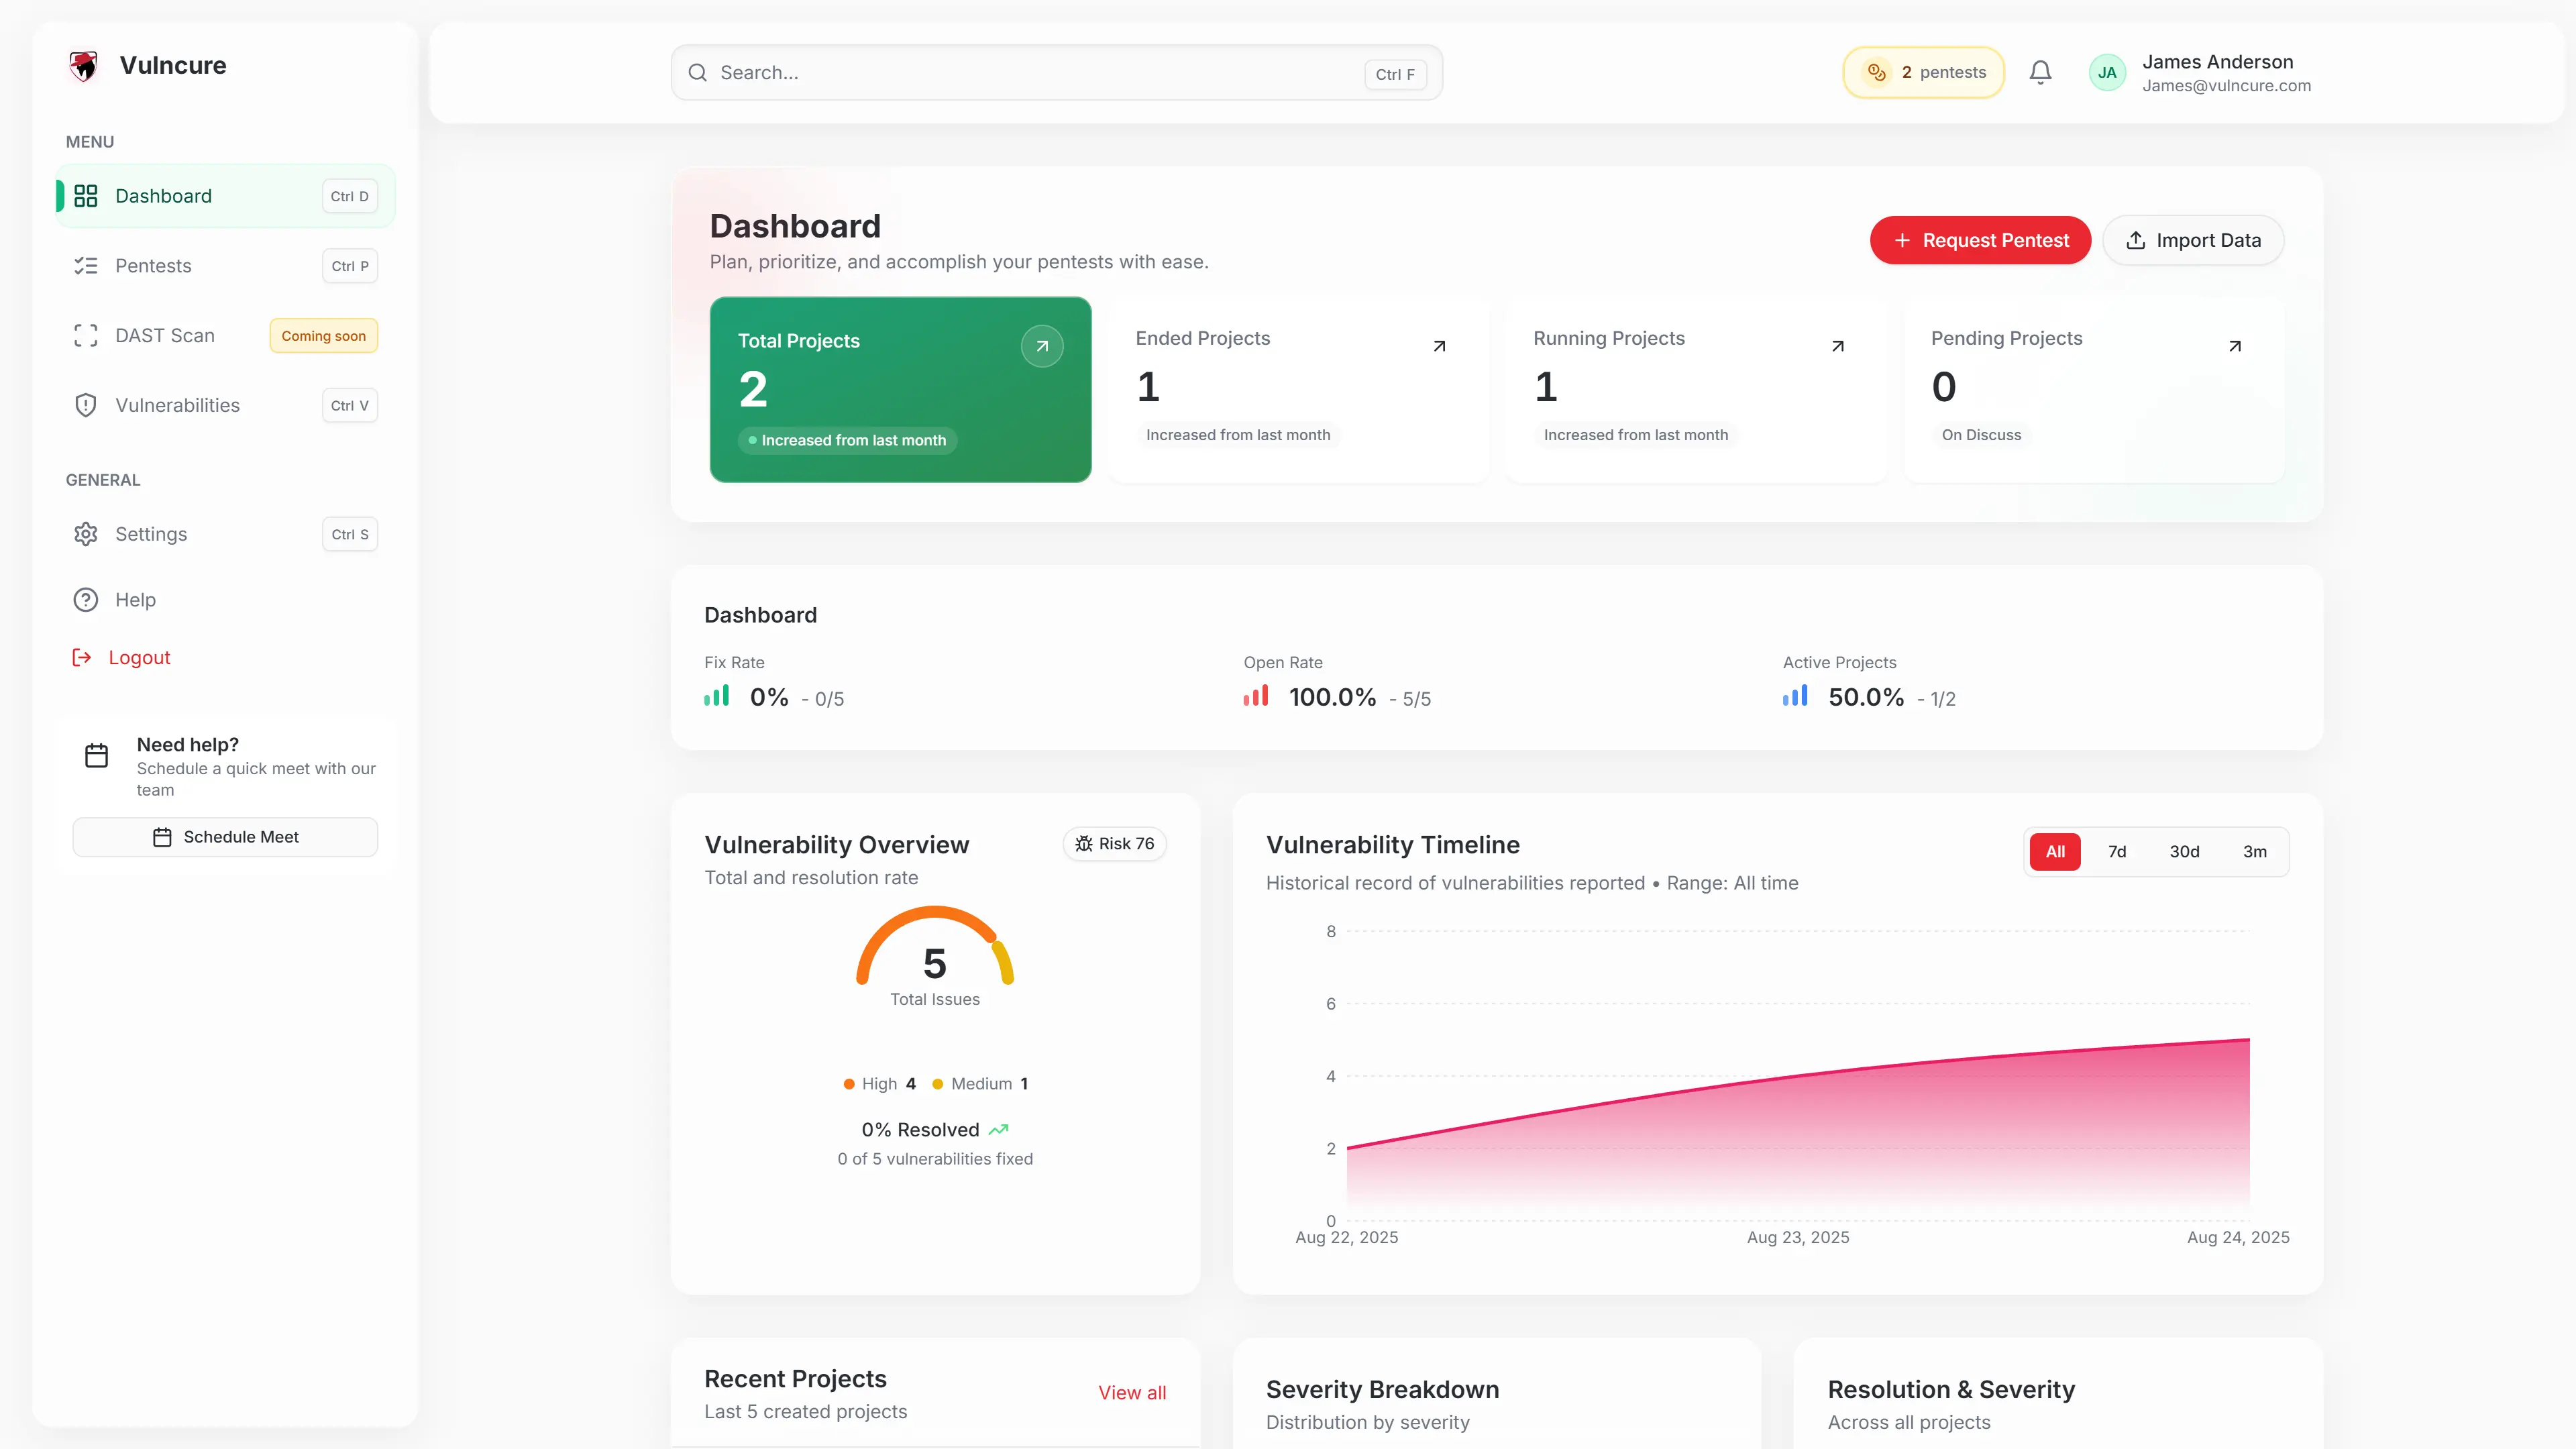Open the Vulnerabilities menu item
The height and width of the screenshot is (1449, 2576).
[x=177, y=405]
